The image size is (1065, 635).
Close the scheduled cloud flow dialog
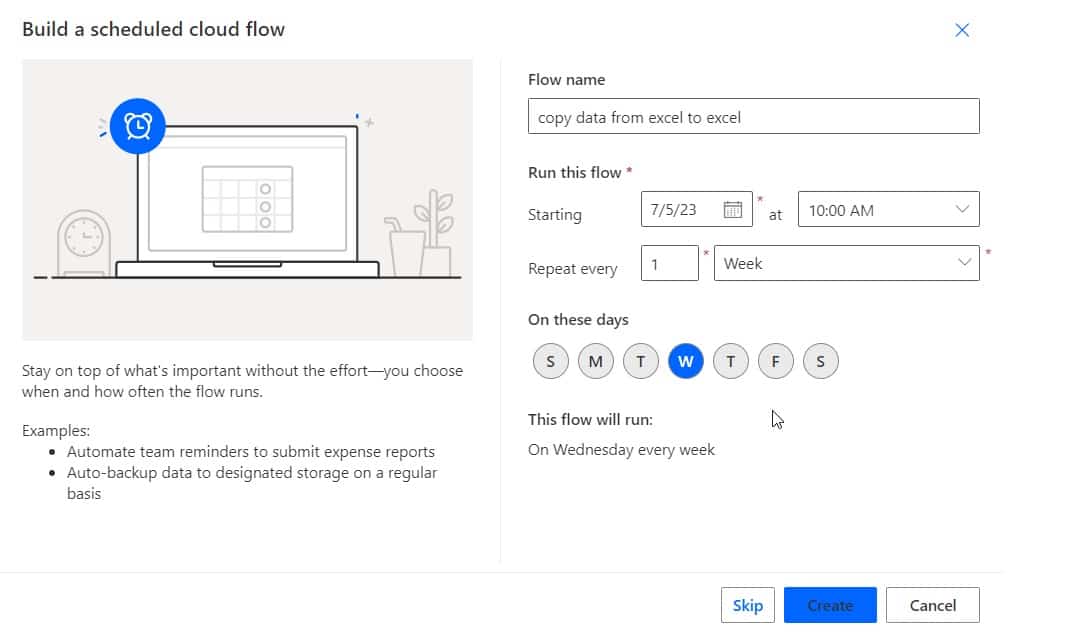(962, 30)
